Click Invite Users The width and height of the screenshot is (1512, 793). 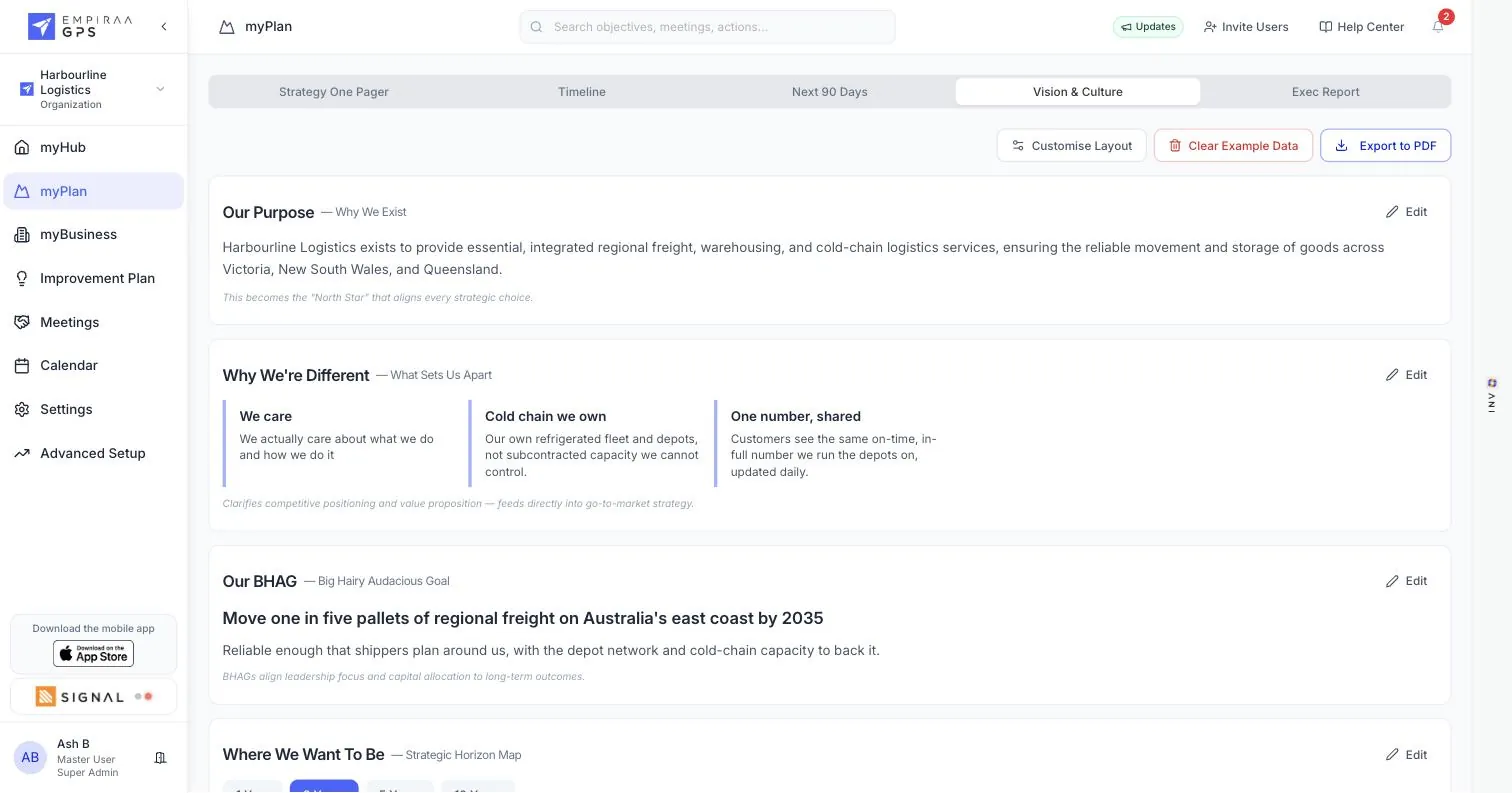pyautogui.click(x=1246, y=27)
